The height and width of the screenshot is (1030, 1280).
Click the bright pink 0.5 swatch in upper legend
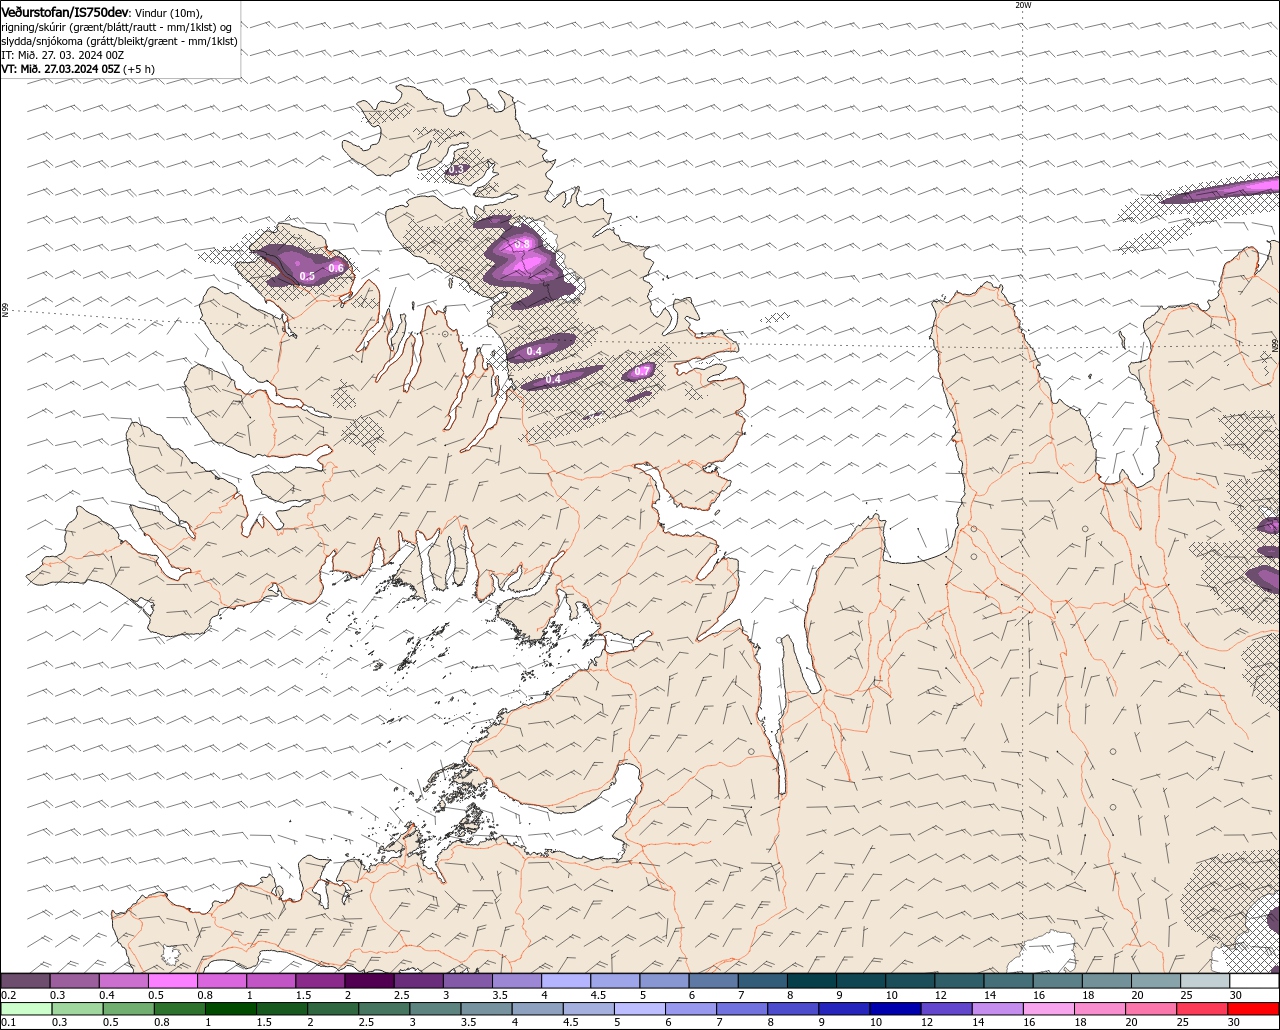coord(173,981)
